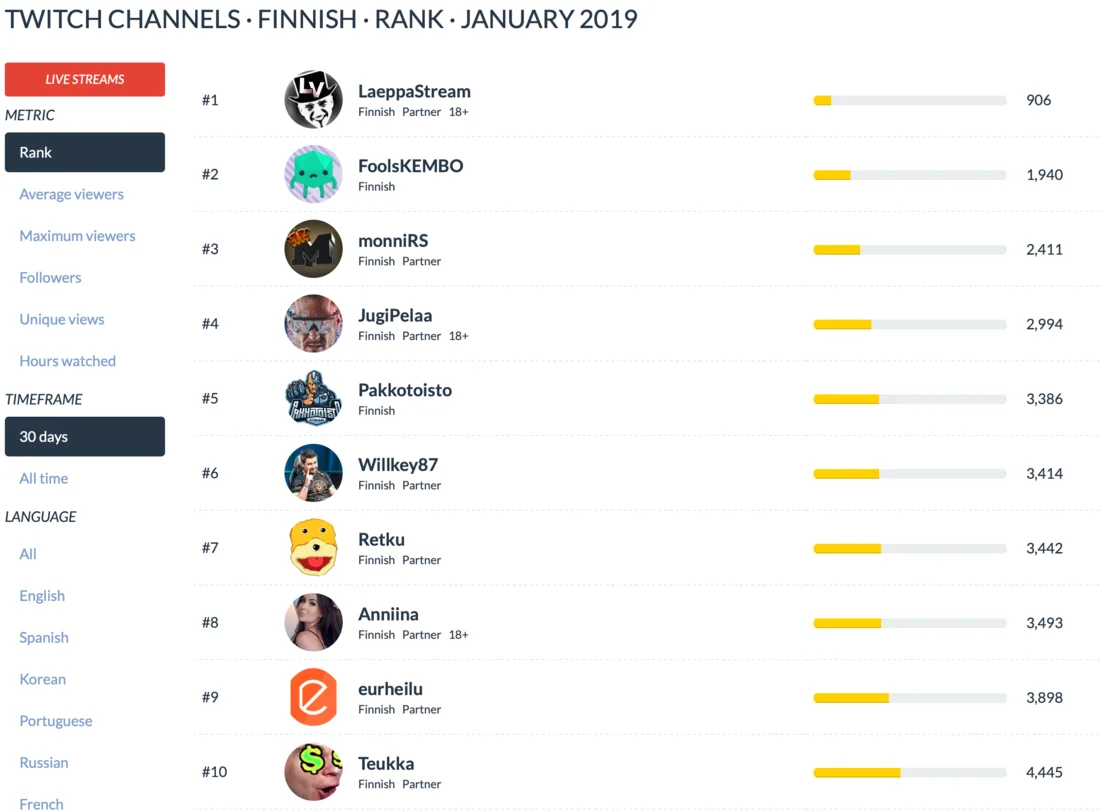Open the Willkey87 channel link
The width and height of the screenshot is (1100, 812).
pos(398,465)
